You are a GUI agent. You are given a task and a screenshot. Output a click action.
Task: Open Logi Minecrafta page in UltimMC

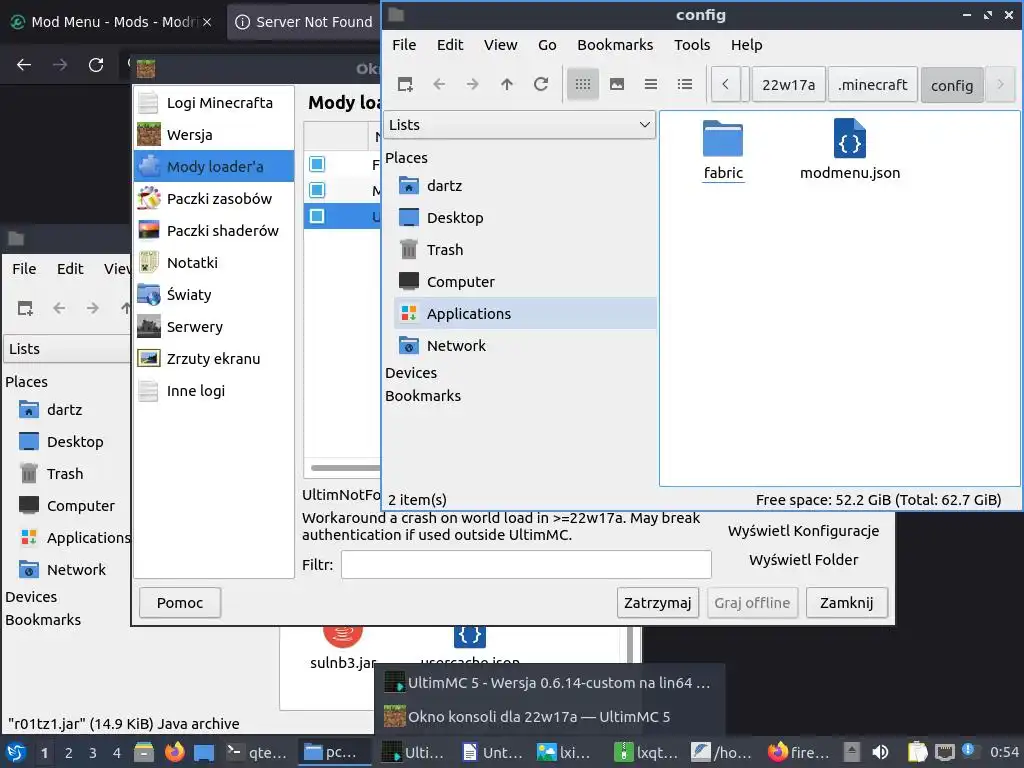[x=214, y=103]
